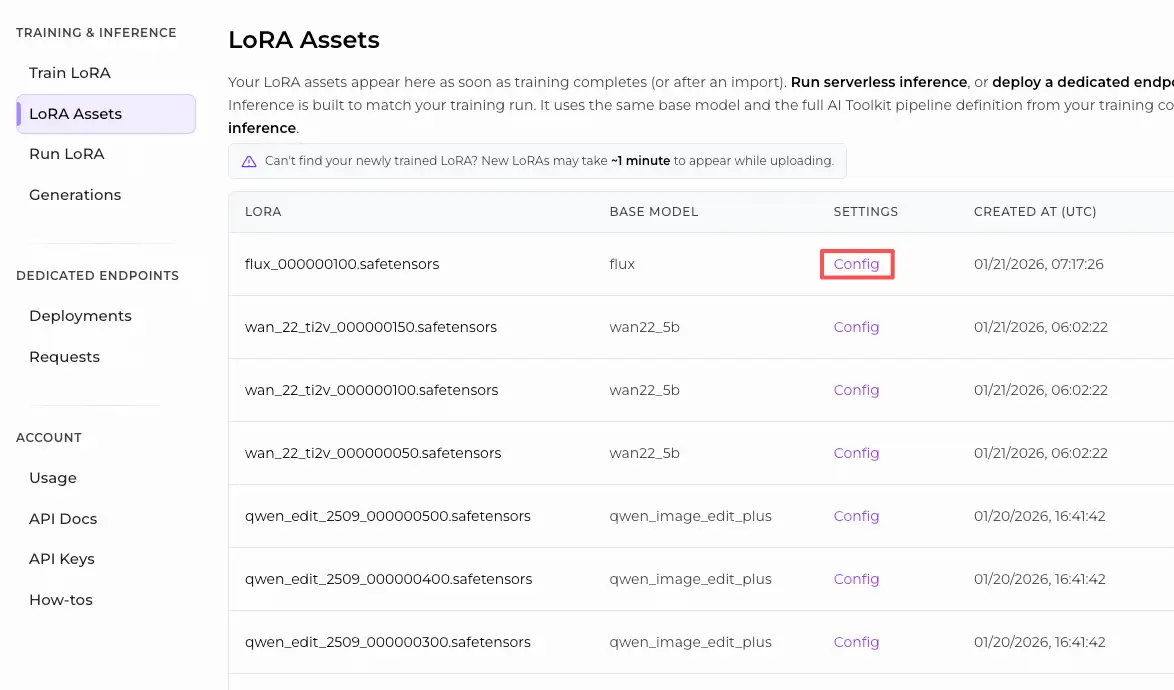The height and width of the screenshot is (690, 1174).
Task: Open the API Docs
Action: (x=62, y=518)
